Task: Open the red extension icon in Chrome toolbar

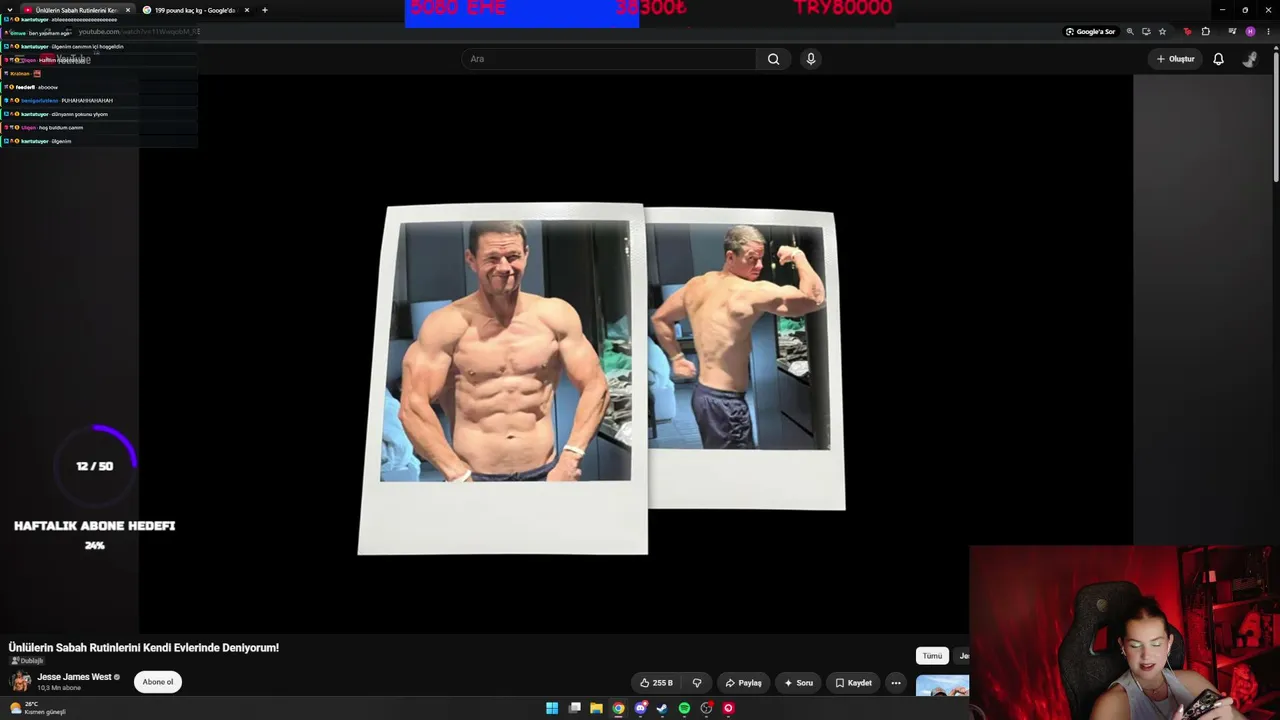Action: pos(1187,32)
